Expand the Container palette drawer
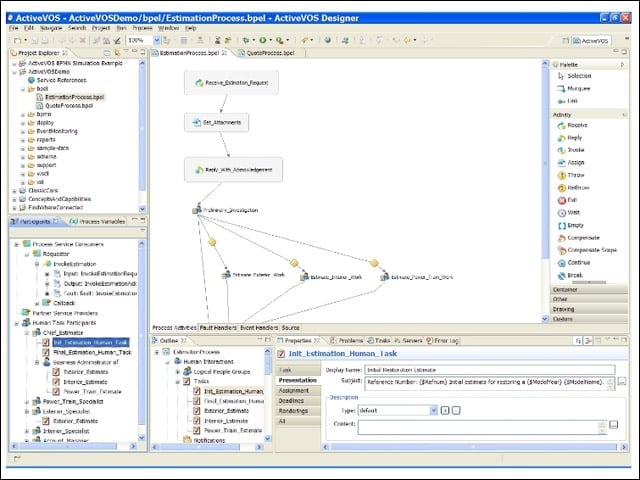The width and height of the screenshot is (640, 480). pyautogui.click(x=589, y=289)
